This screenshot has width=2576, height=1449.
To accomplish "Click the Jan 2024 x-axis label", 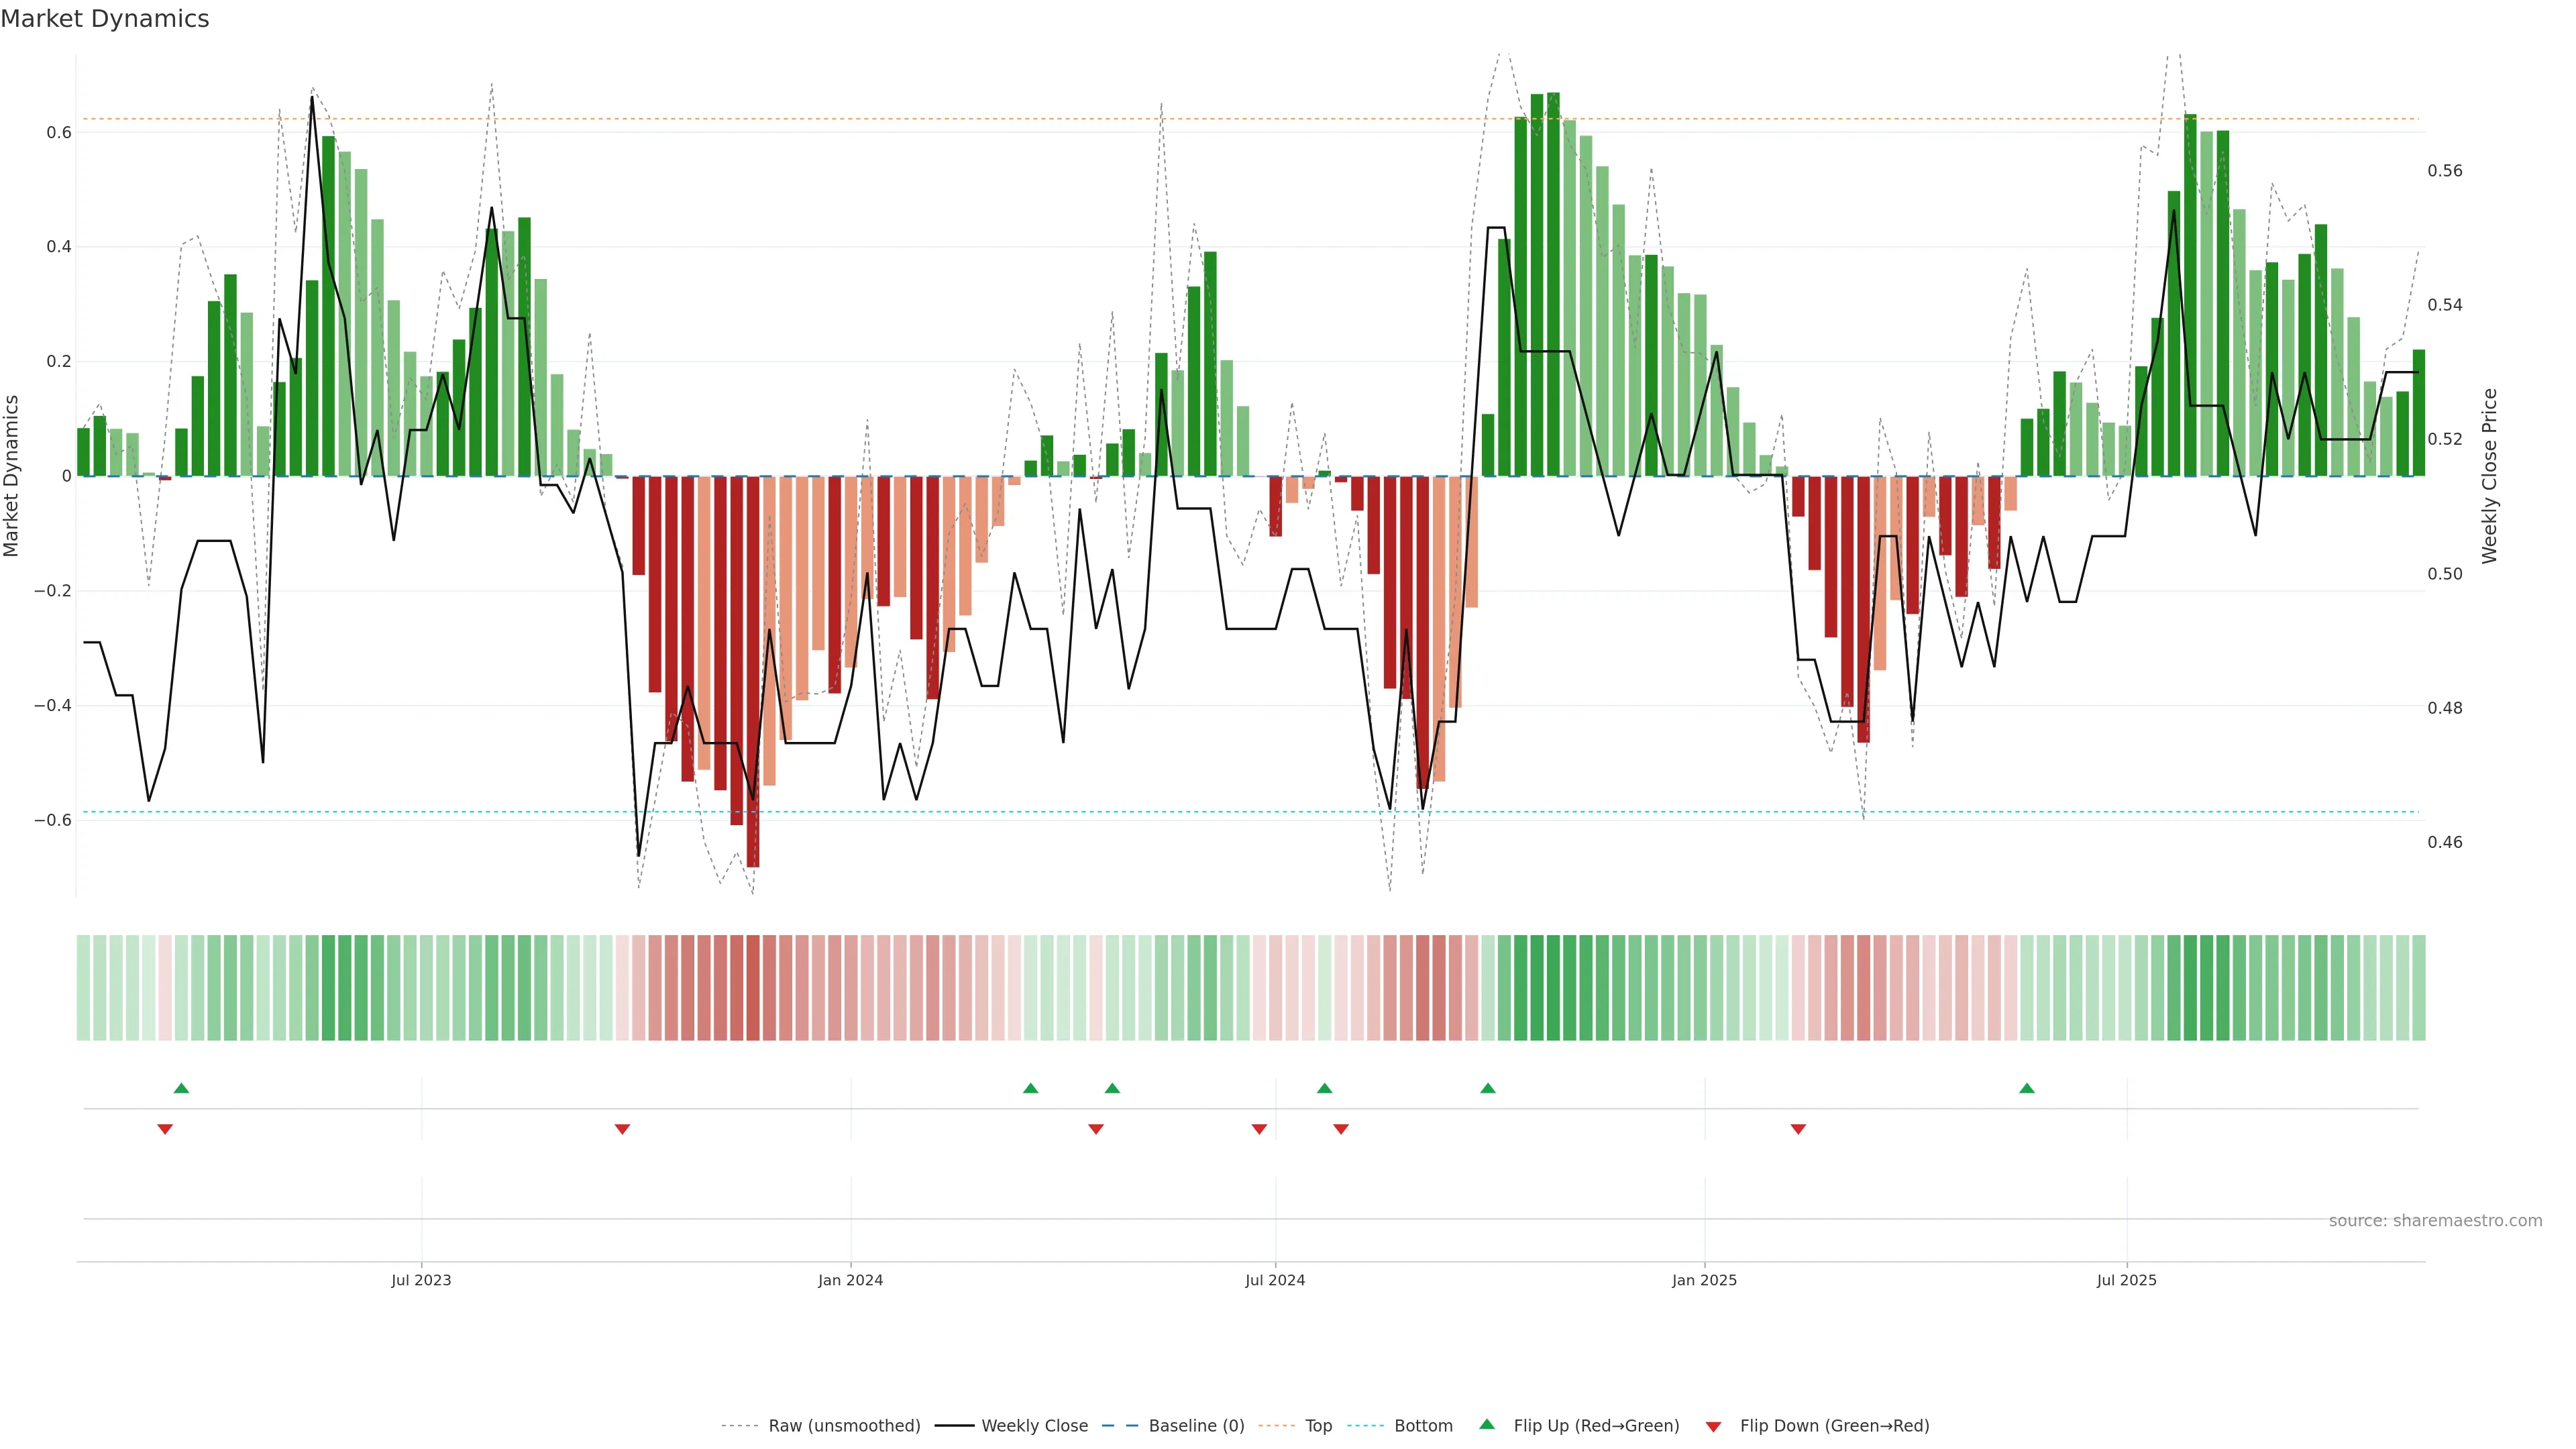I will 850,1280.
